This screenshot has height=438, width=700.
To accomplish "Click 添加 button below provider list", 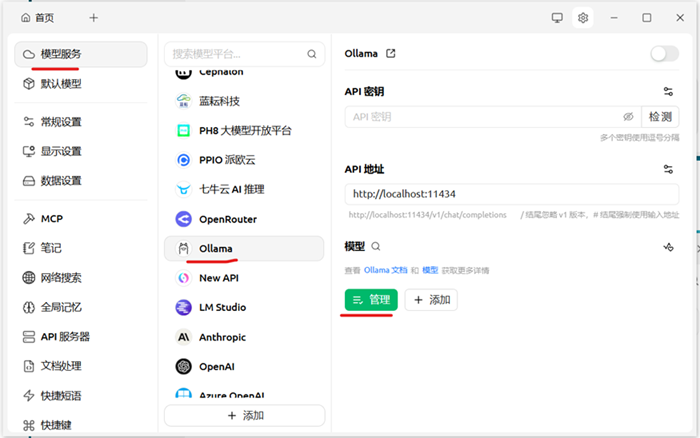I will (x=244, y=415).
